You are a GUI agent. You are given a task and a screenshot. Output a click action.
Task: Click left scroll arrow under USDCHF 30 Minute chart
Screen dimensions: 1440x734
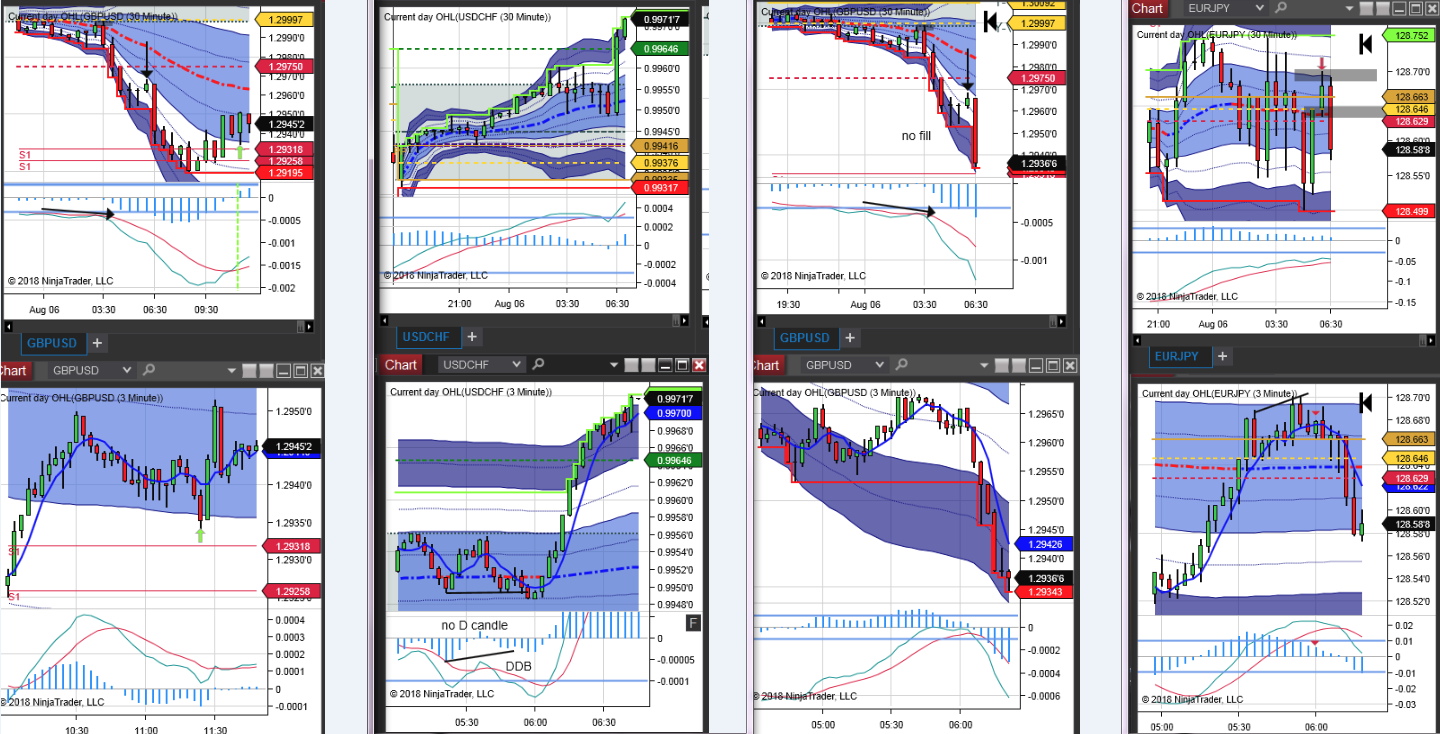pos(385,319)
